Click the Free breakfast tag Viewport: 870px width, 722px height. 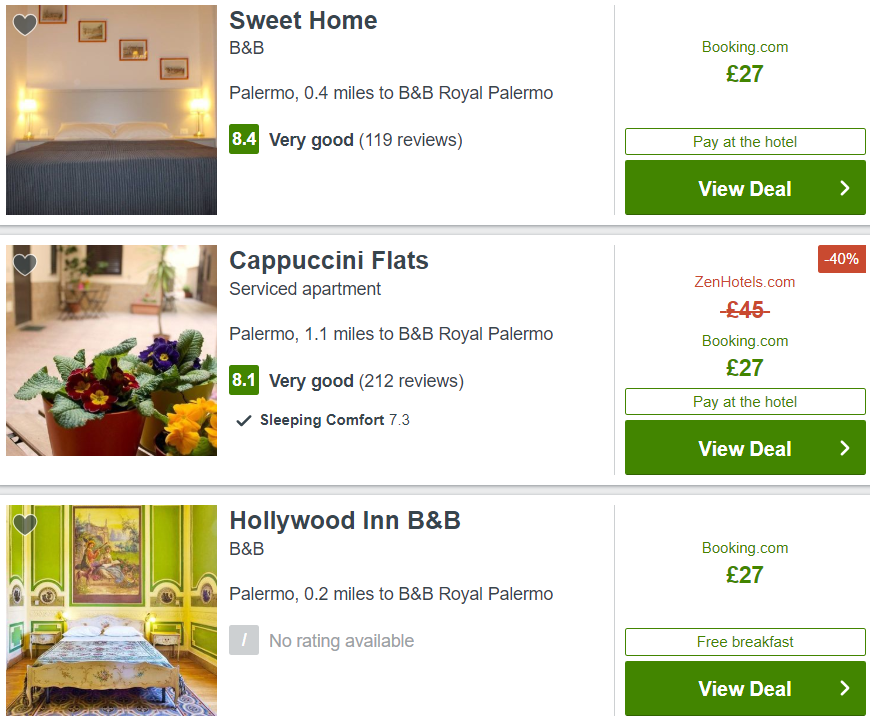point(745,642)
